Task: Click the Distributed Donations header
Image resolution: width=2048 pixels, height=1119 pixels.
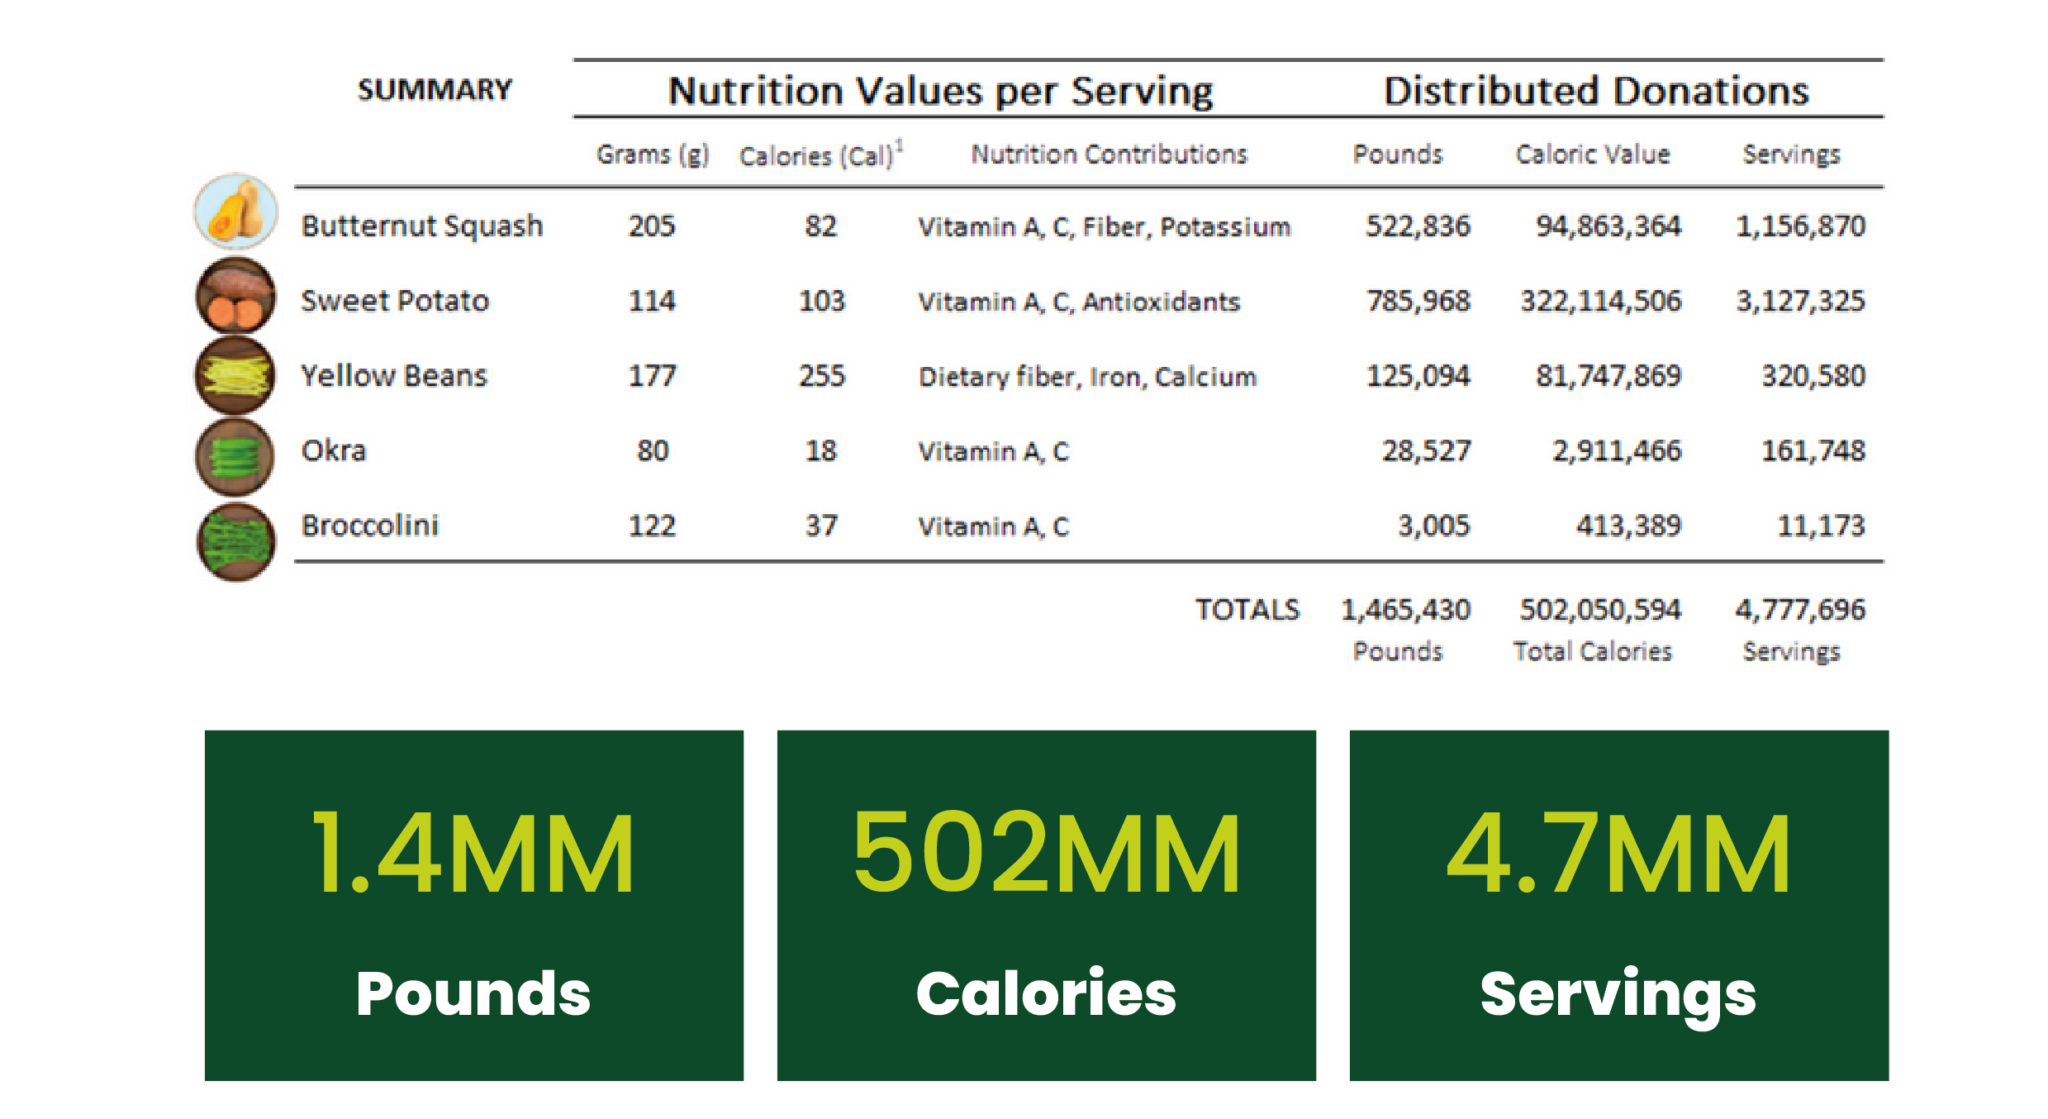Action: 1596,91
